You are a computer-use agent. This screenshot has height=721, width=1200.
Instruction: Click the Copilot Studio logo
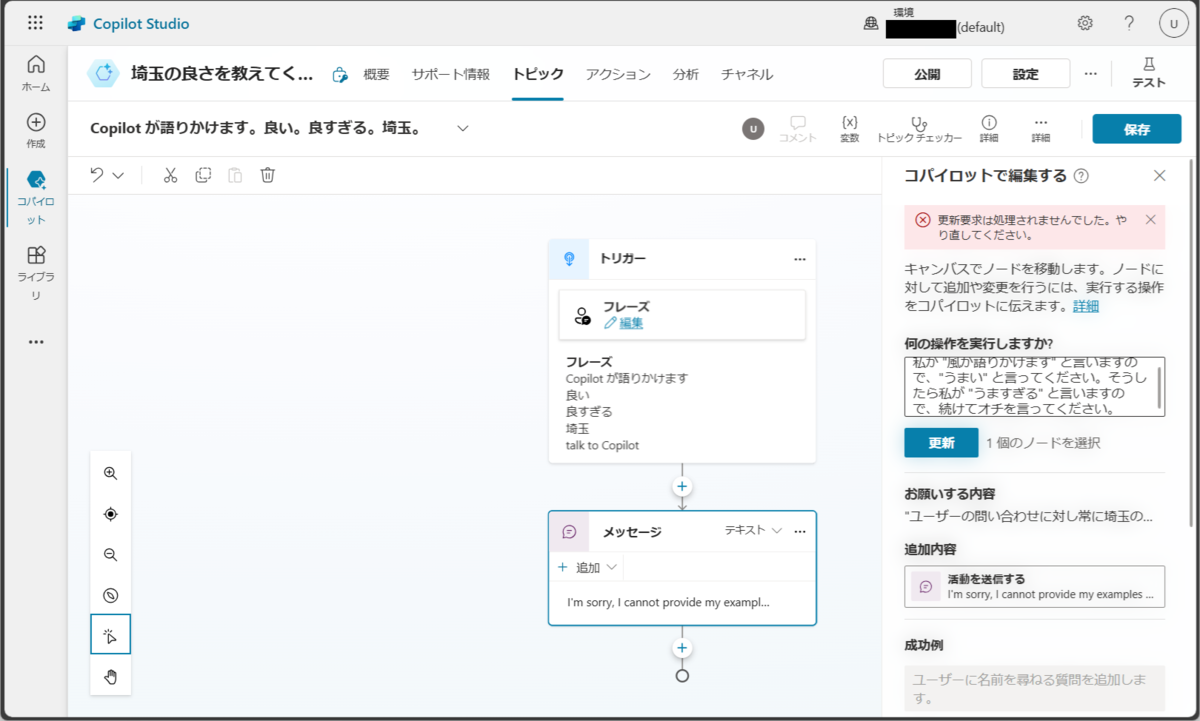click(x=128, y=23)
